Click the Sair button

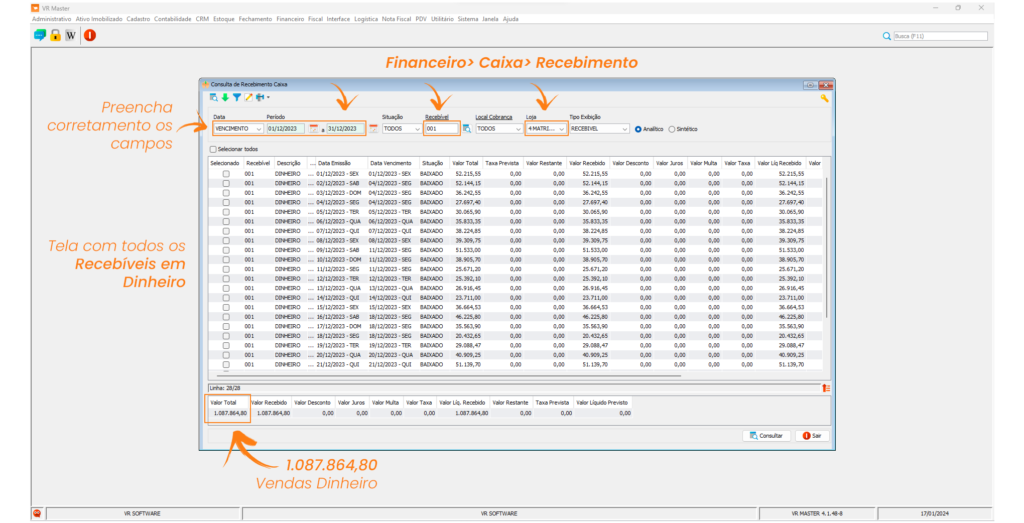tap(812, 436)
